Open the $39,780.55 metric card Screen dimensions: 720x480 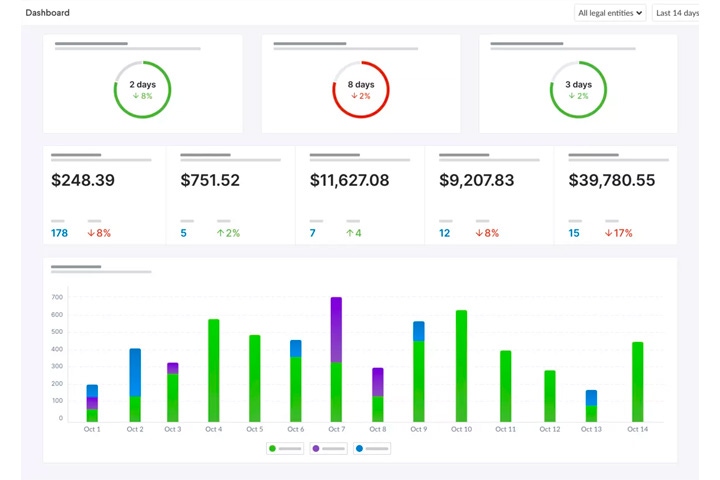[x=616, y=195]
